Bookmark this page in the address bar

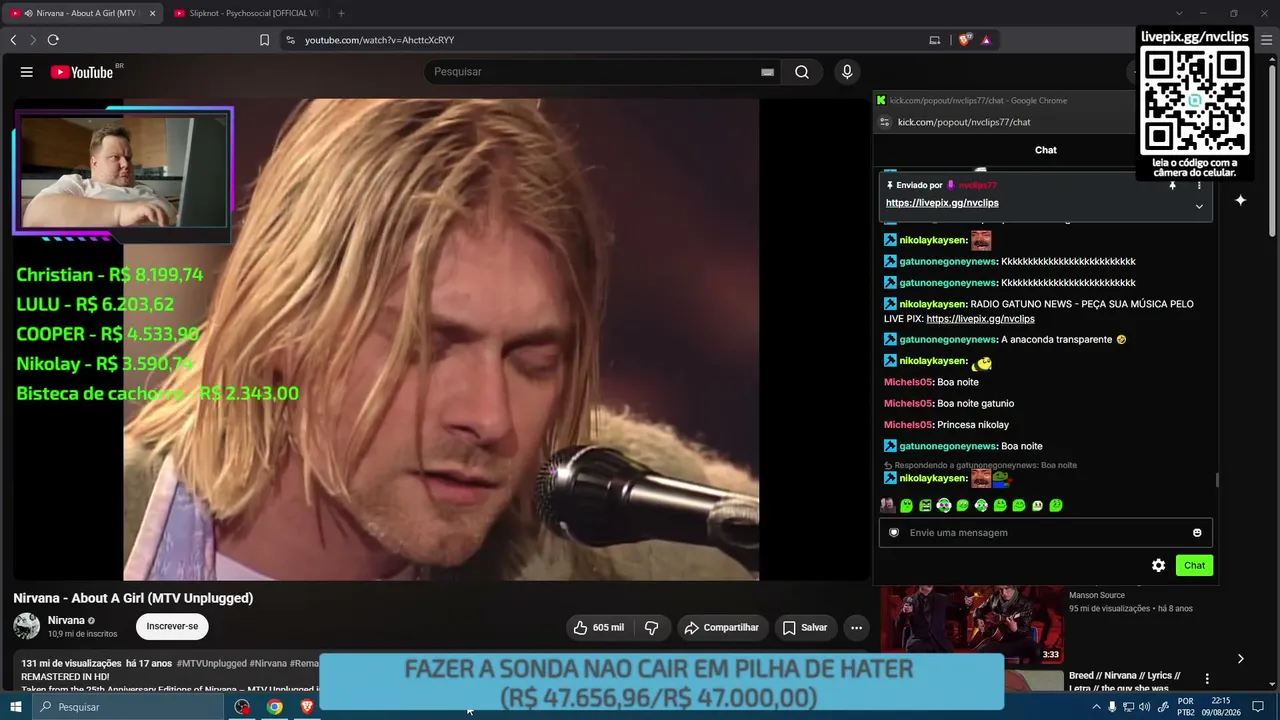pos(264,40)
